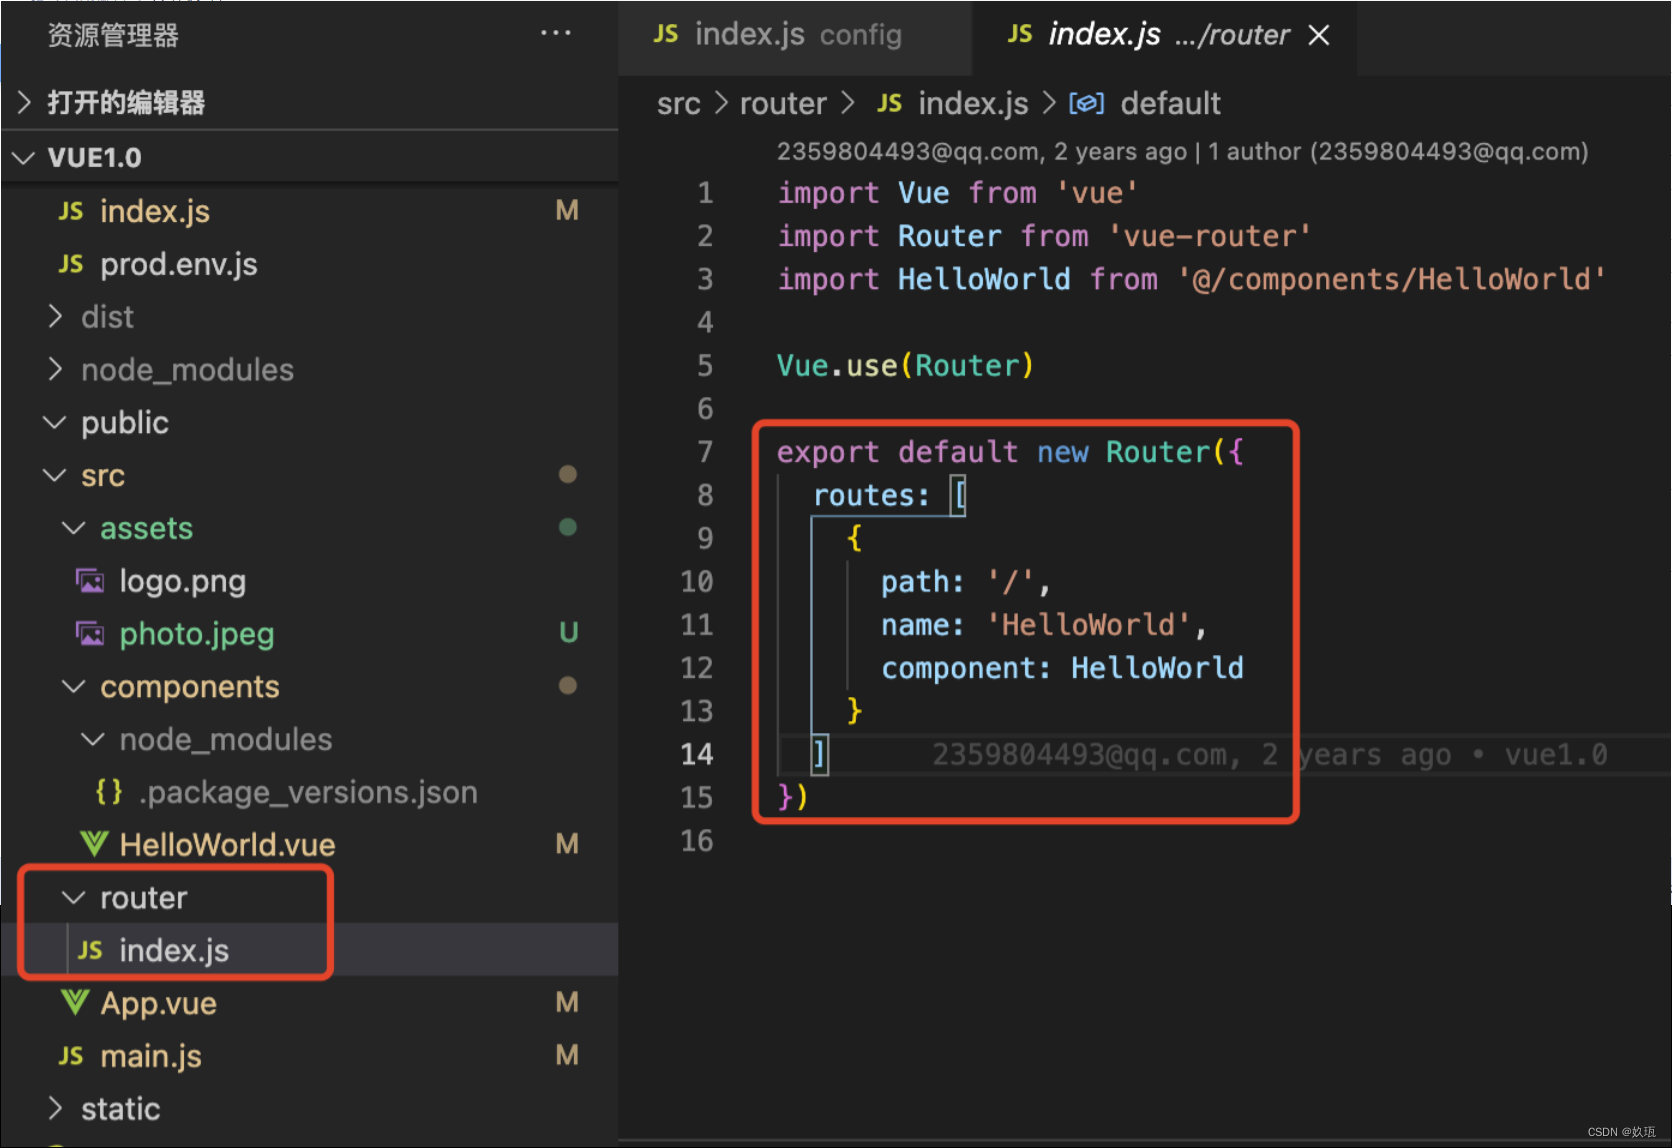Click the image icon beside photo.jpeg
Screen dimensions: 1672x1148
(90, 634)
